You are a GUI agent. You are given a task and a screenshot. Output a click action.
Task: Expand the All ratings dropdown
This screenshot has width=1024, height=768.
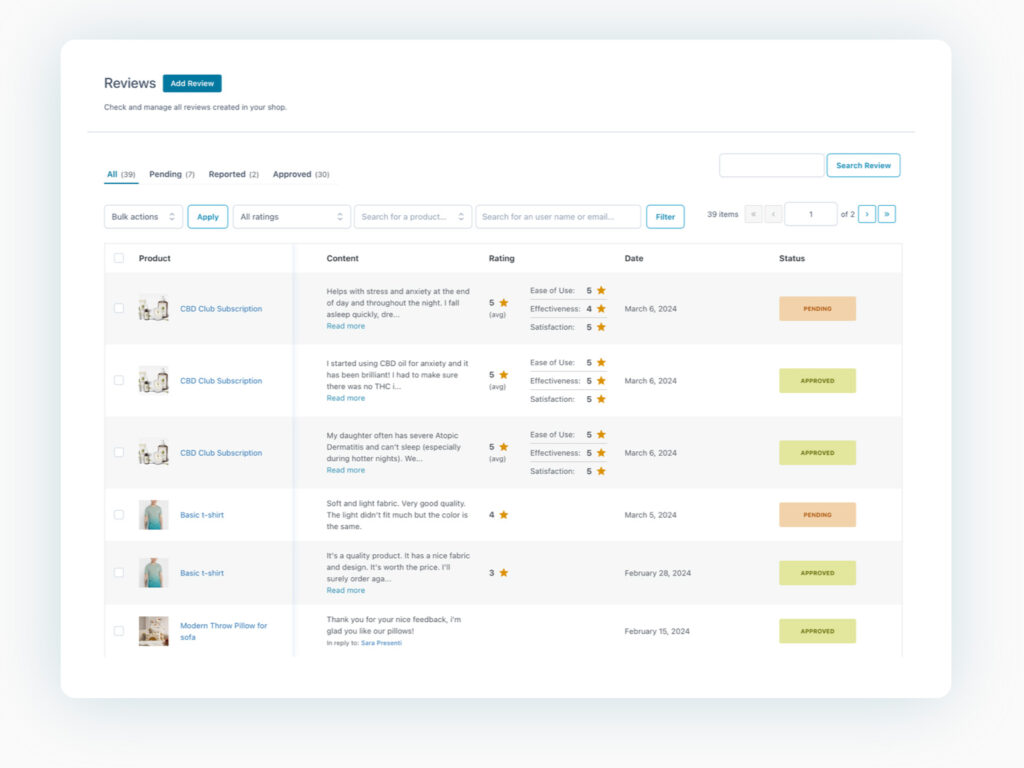pyautogui.click(x=291, y=217)
